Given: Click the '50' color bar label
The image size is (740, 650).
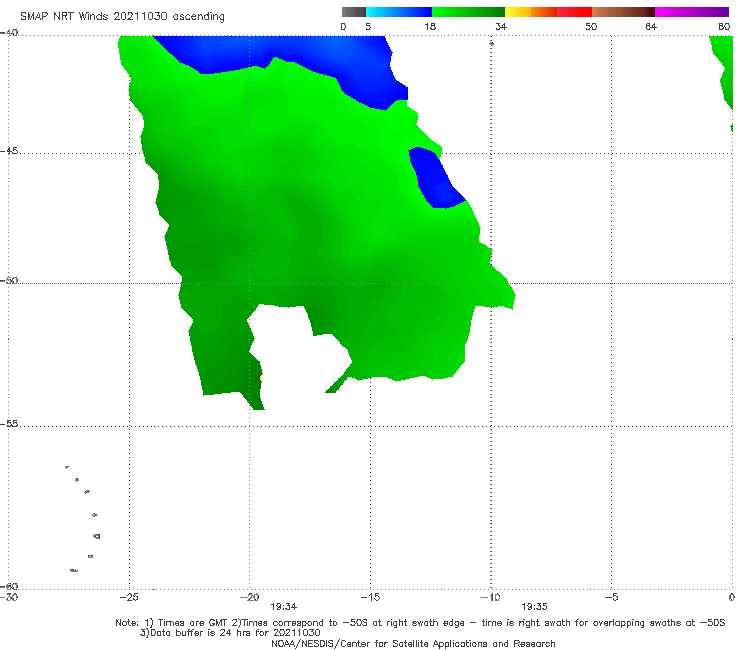Looking at the screenshot, I should (591, 27).
